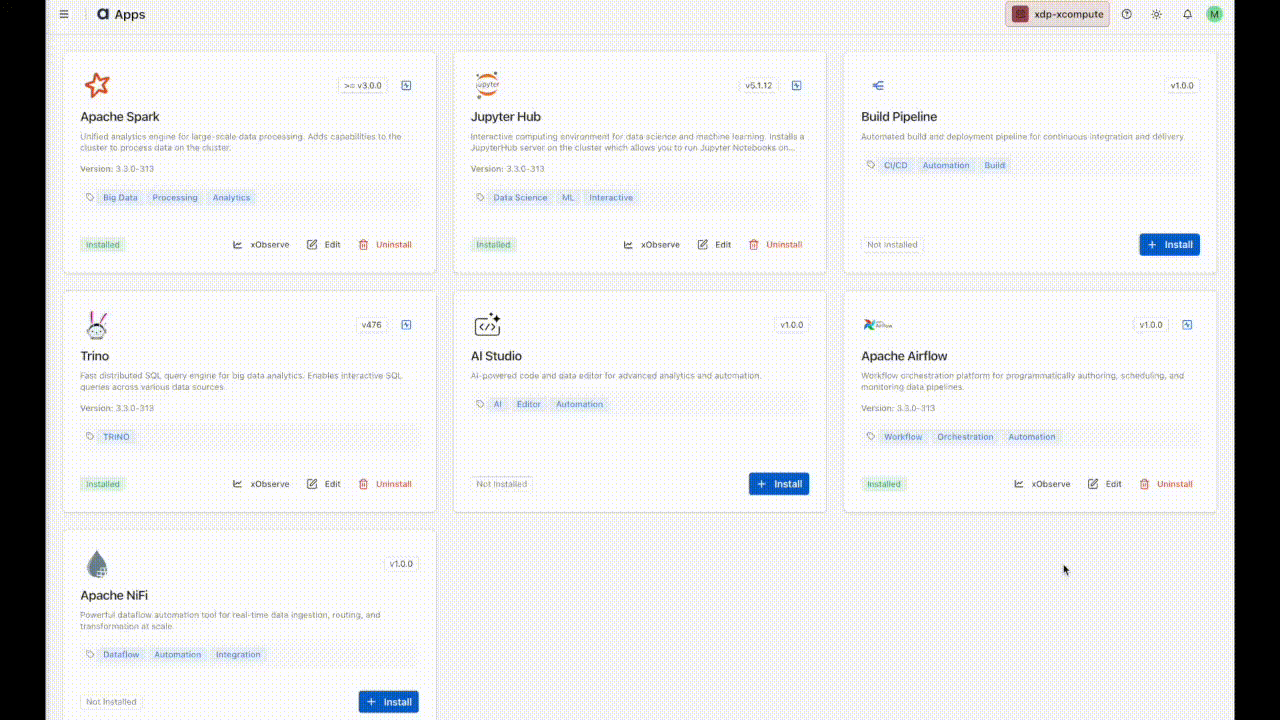
Task: Edit the Apache Airflow app
Action: 1105,484
